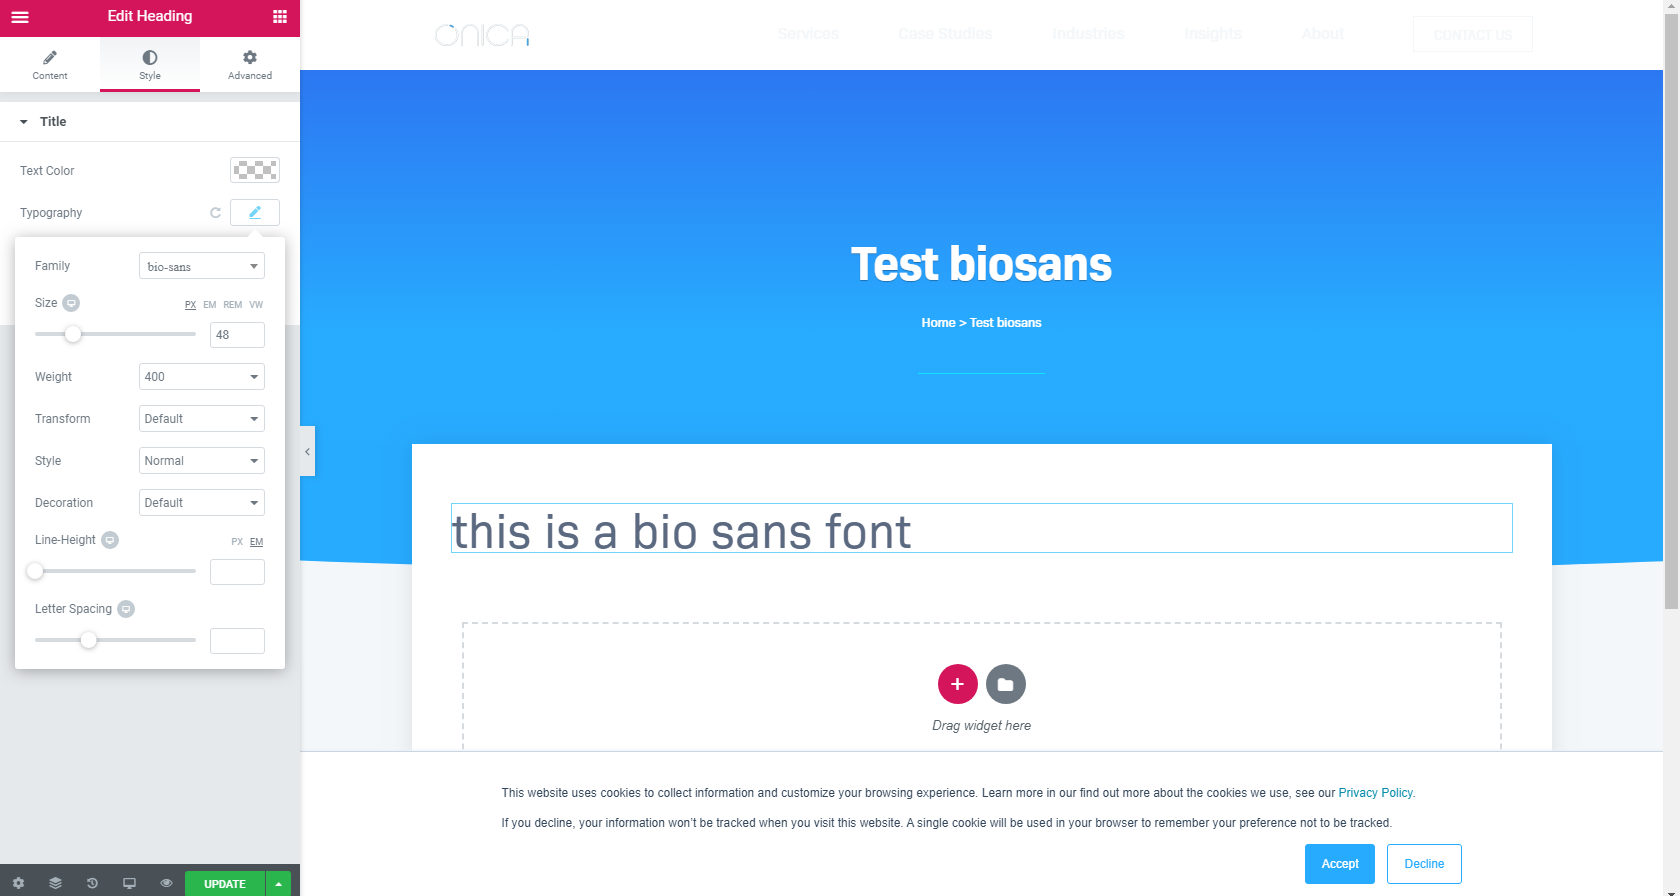This screenshot has width=1680, height=896.
Task: Switch line-height unit to PX
Action: click(x=237, y=542)
